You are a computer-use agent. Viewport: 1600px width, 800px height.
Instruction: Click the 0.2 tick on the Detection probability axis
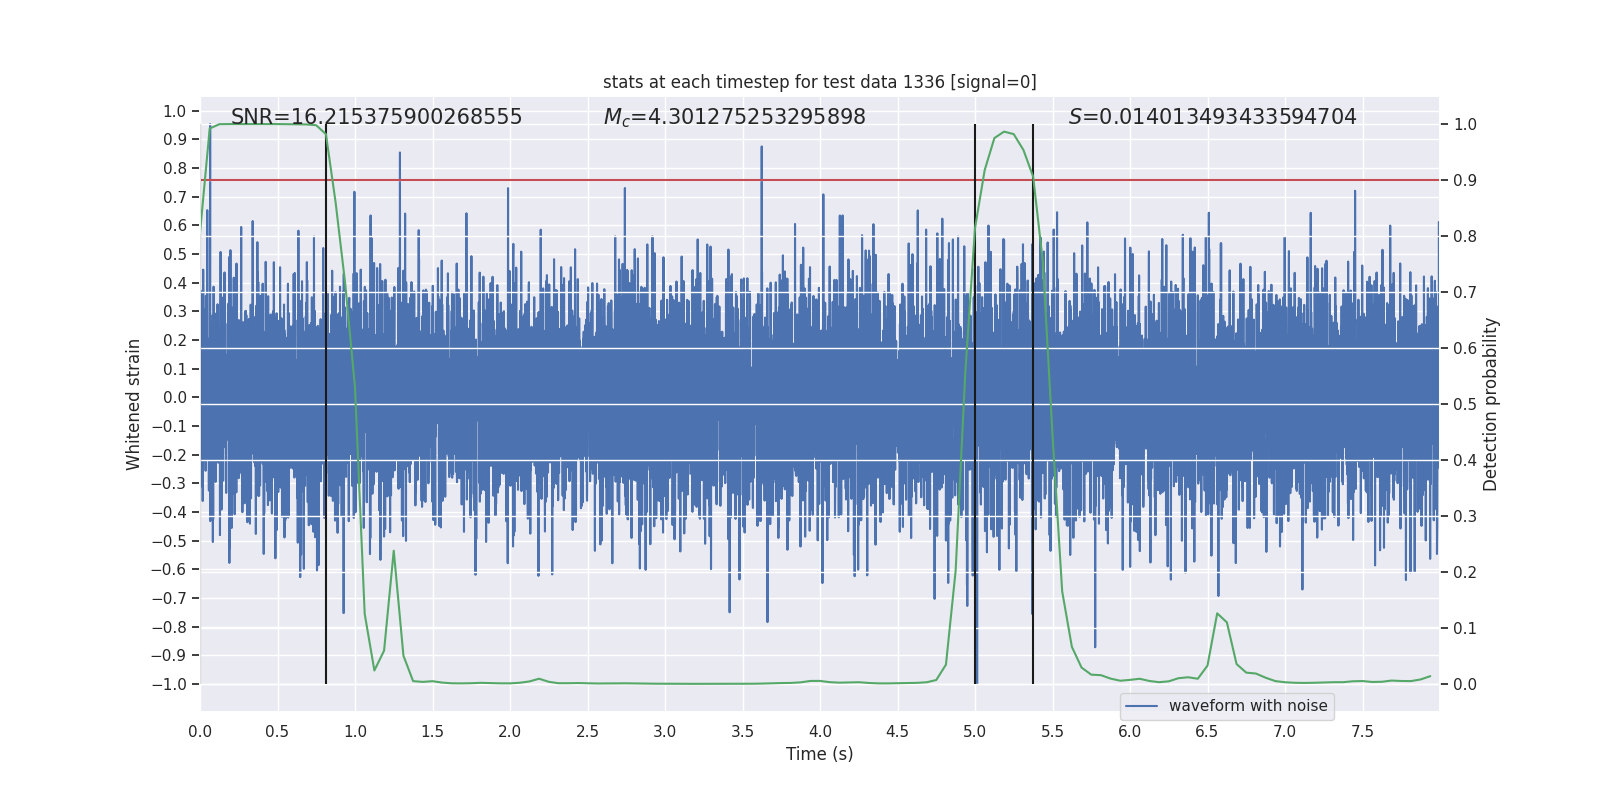click(1465, 573)
